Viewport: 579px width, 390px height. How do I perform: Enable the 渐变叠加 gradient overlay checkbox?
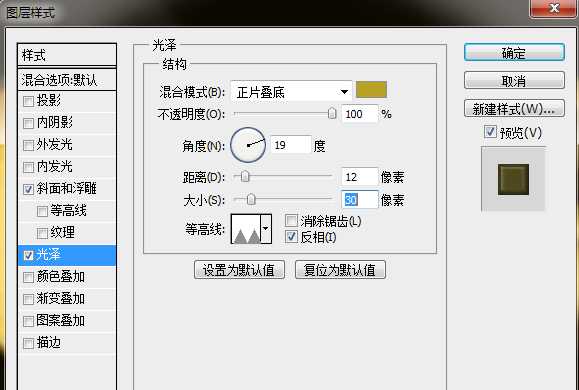click(x=28, y=299)
